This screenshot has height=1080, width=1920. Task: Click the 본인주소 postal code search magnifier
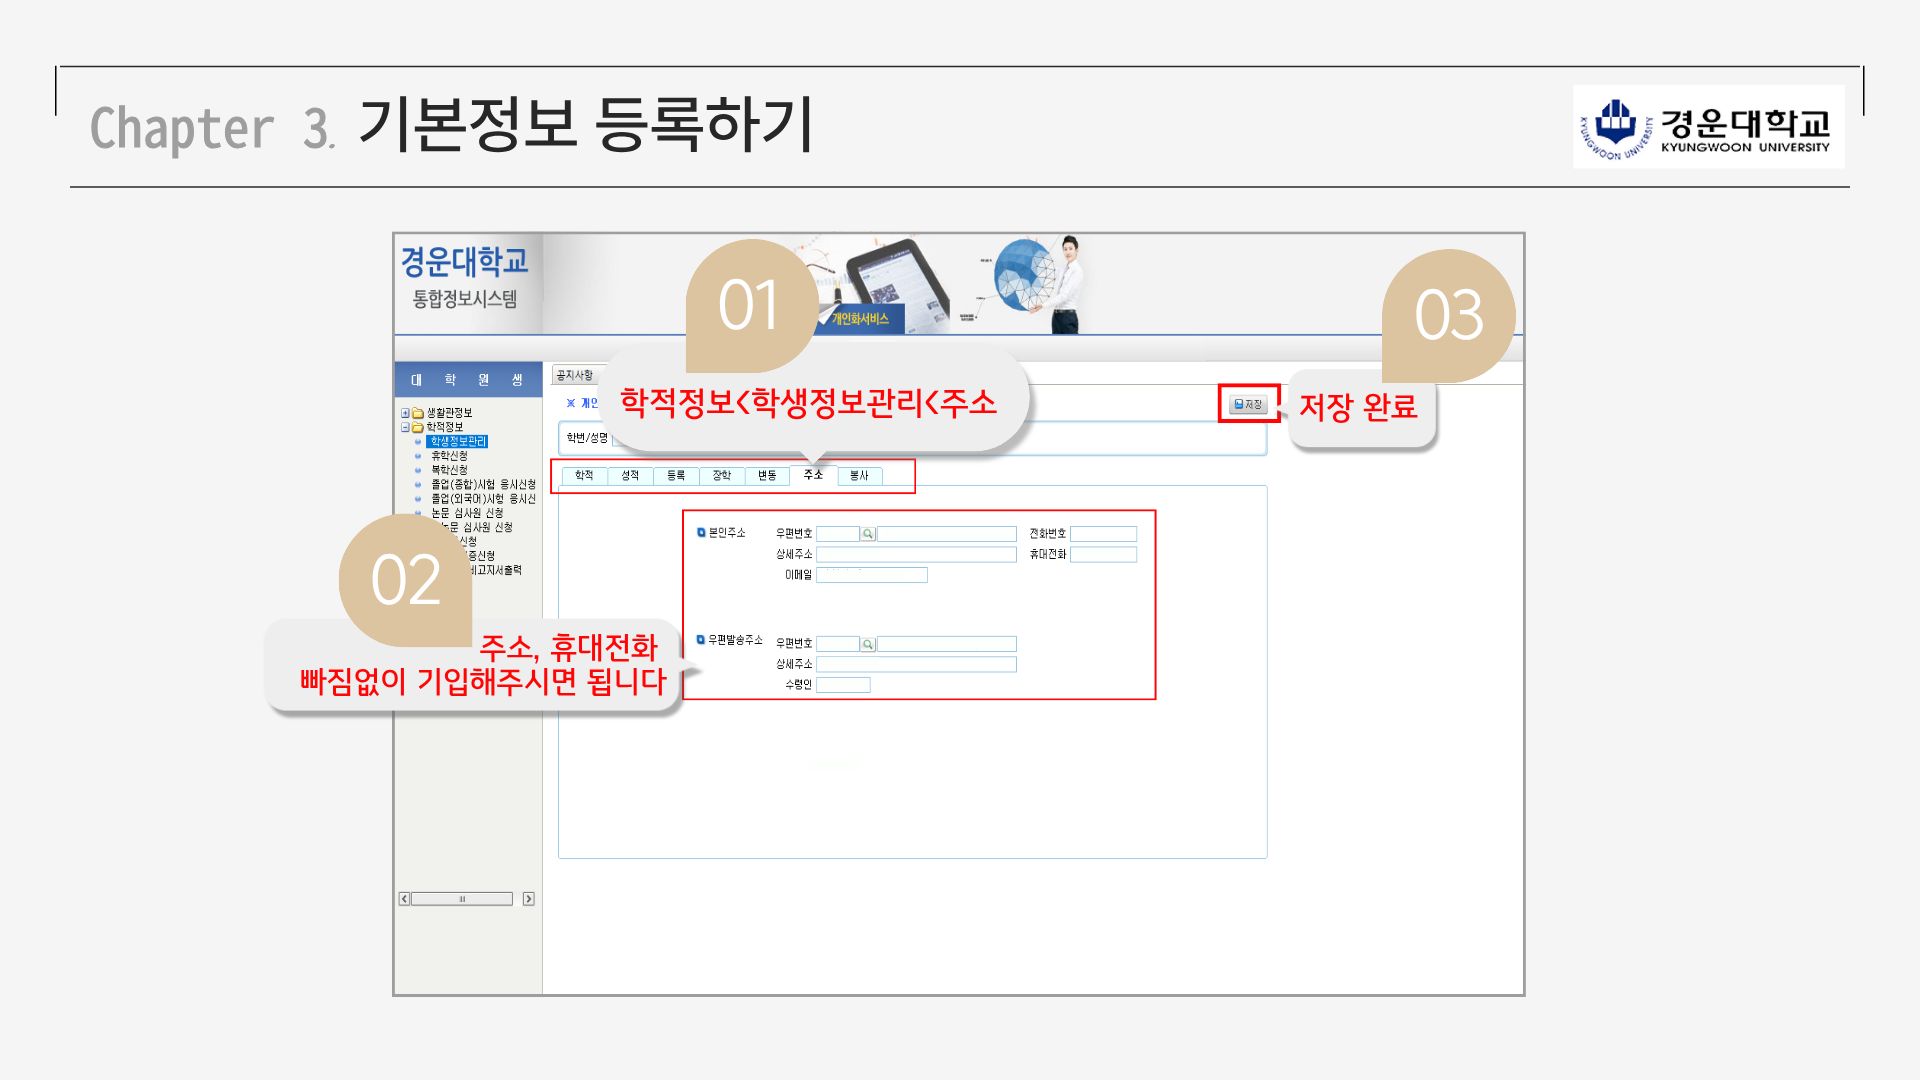pos(868,534)
